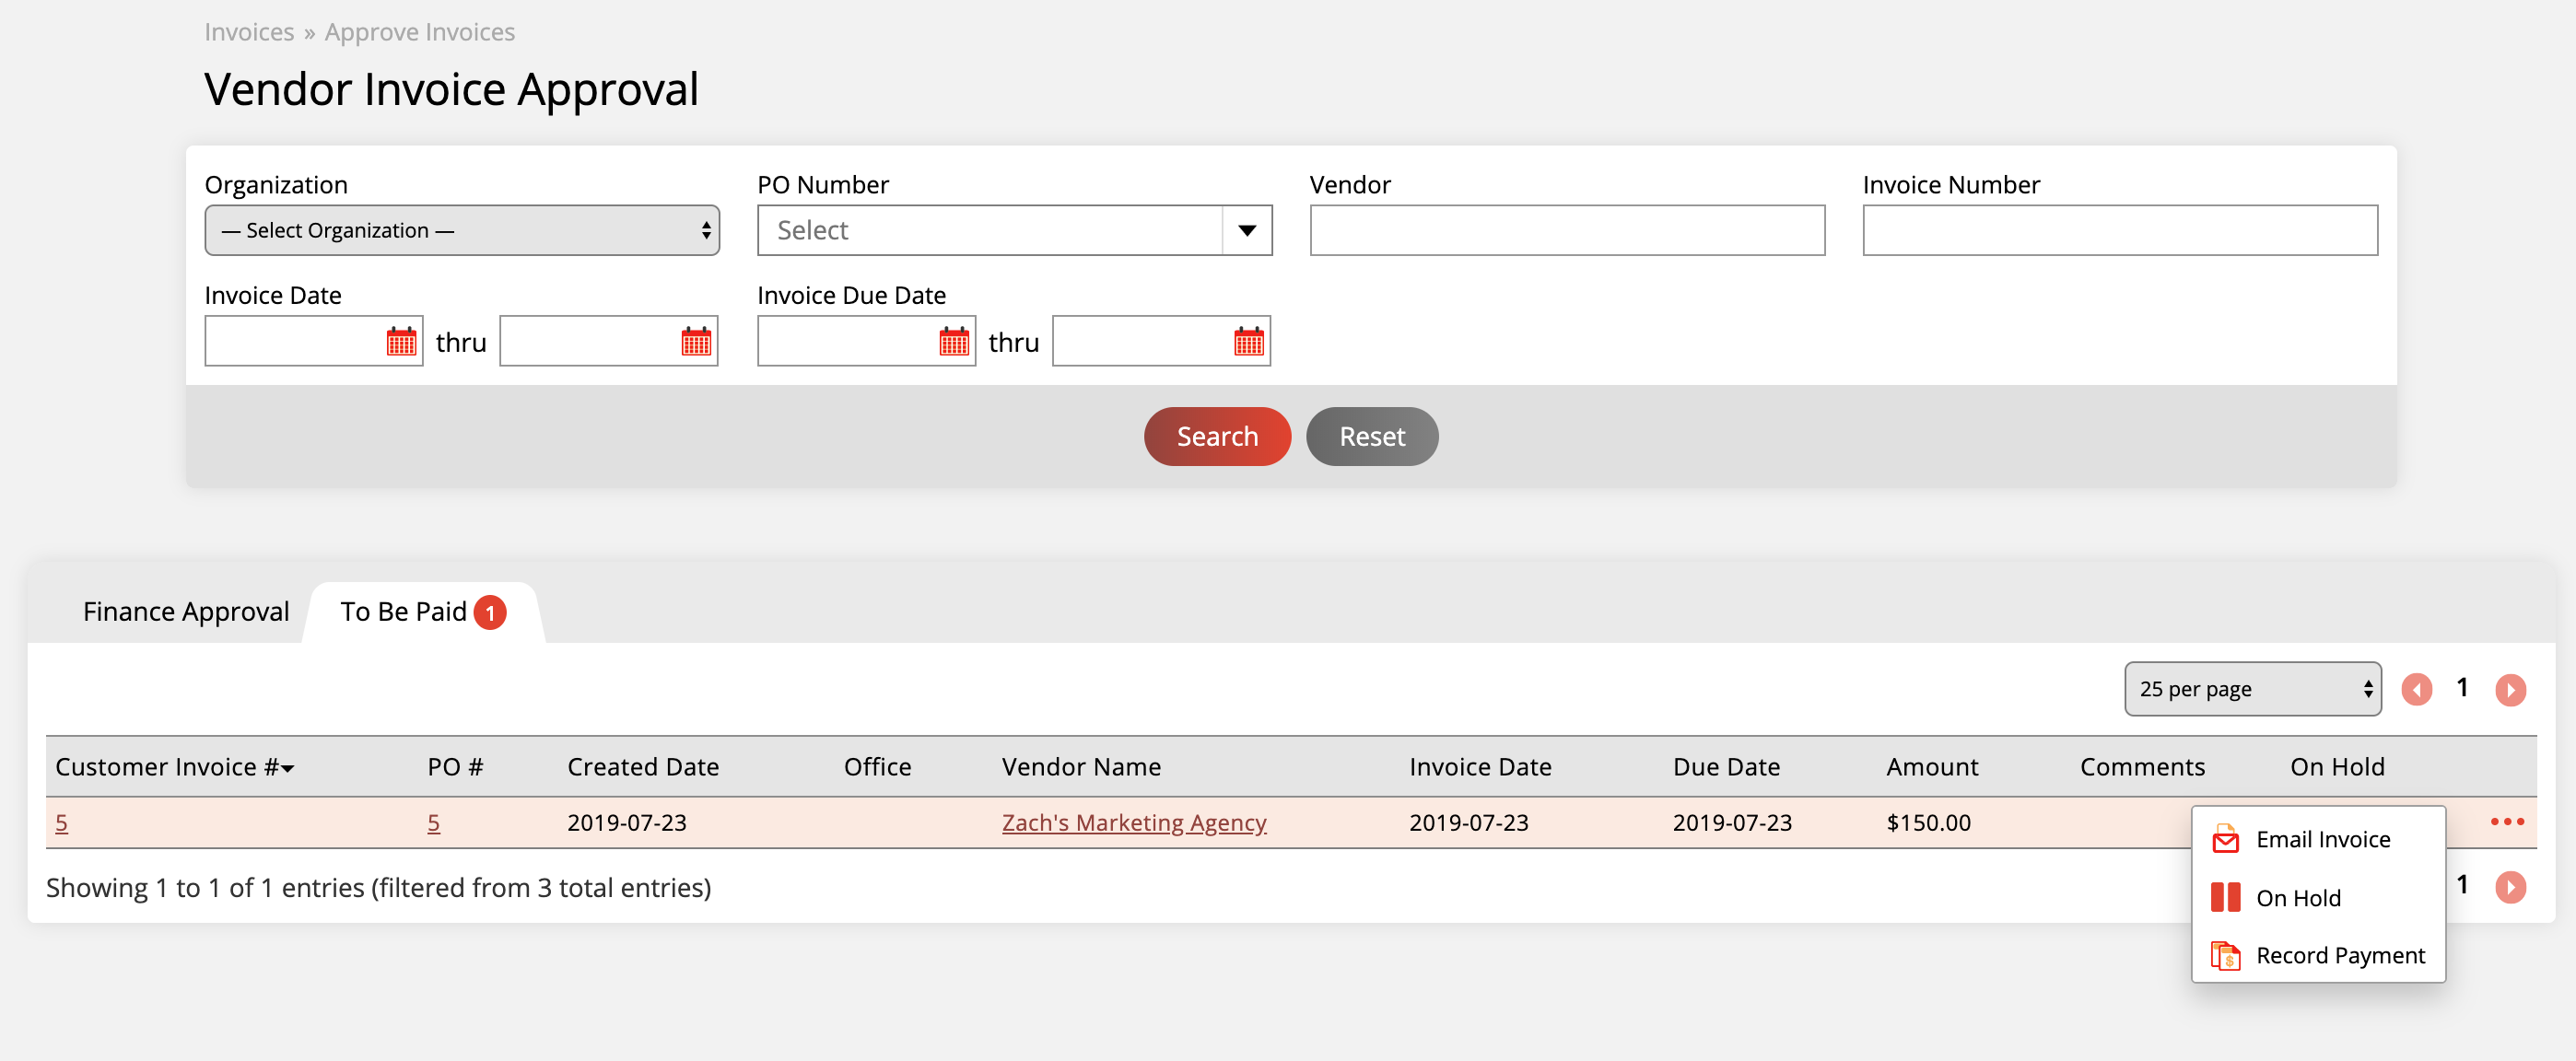The height and width of the screenshot is (1061, 2576).
Task: Click the Showing 1 to 1 entries text
Action: [x=378, y=887]
